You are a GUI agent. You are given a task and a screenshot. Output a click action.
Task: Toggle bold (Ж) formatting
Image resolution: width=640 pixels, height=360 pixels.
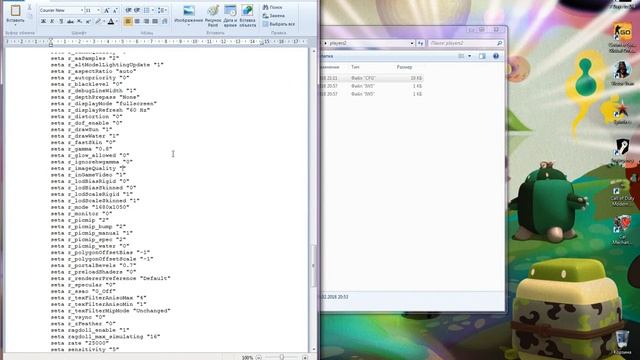(x=43, y=21)
